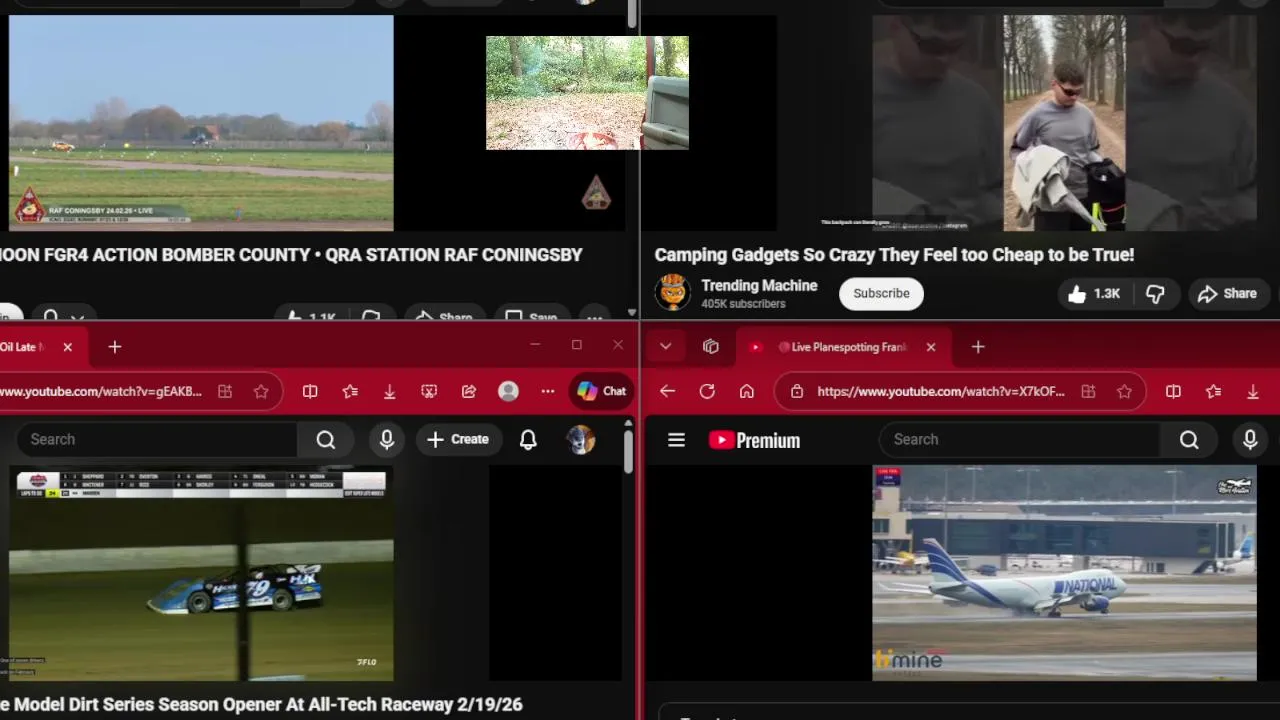Like the Camping Gadgets video
The image size is (1280, 720).
click(1094, 293)
